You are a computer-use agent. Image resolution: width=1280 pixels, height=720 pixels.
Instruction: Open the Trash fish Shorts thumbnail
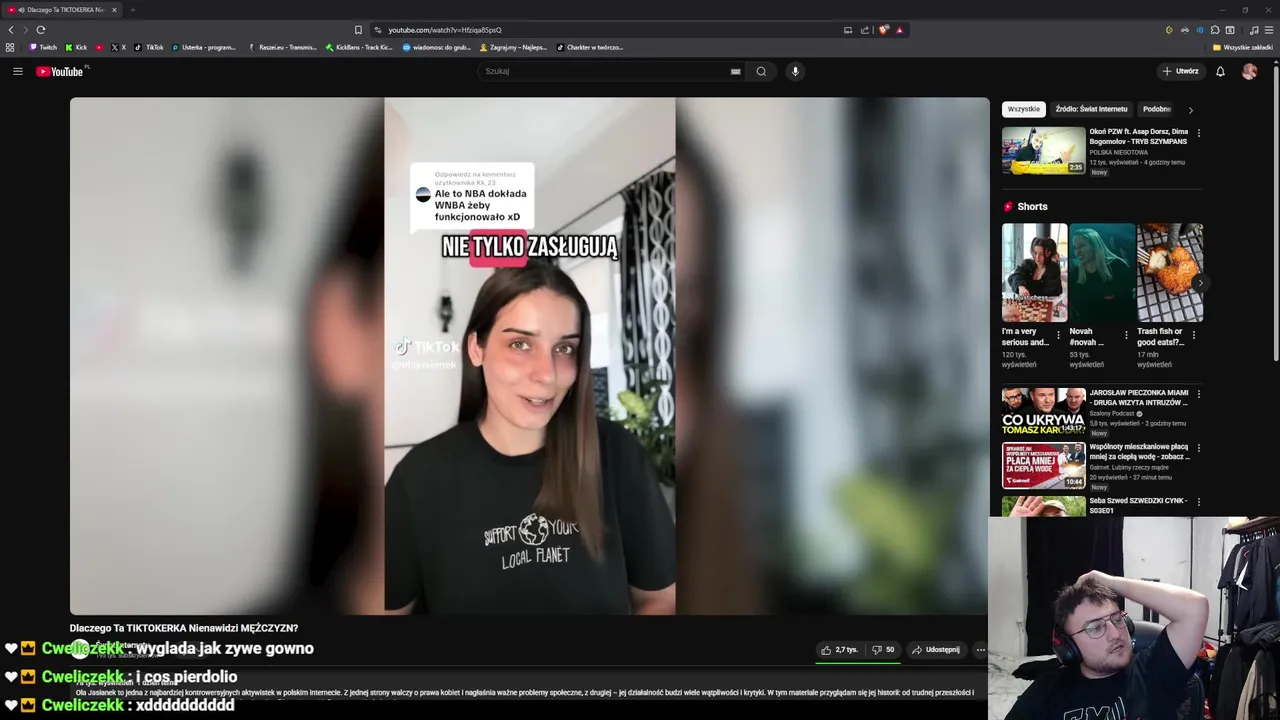(x=1170, y=272)
